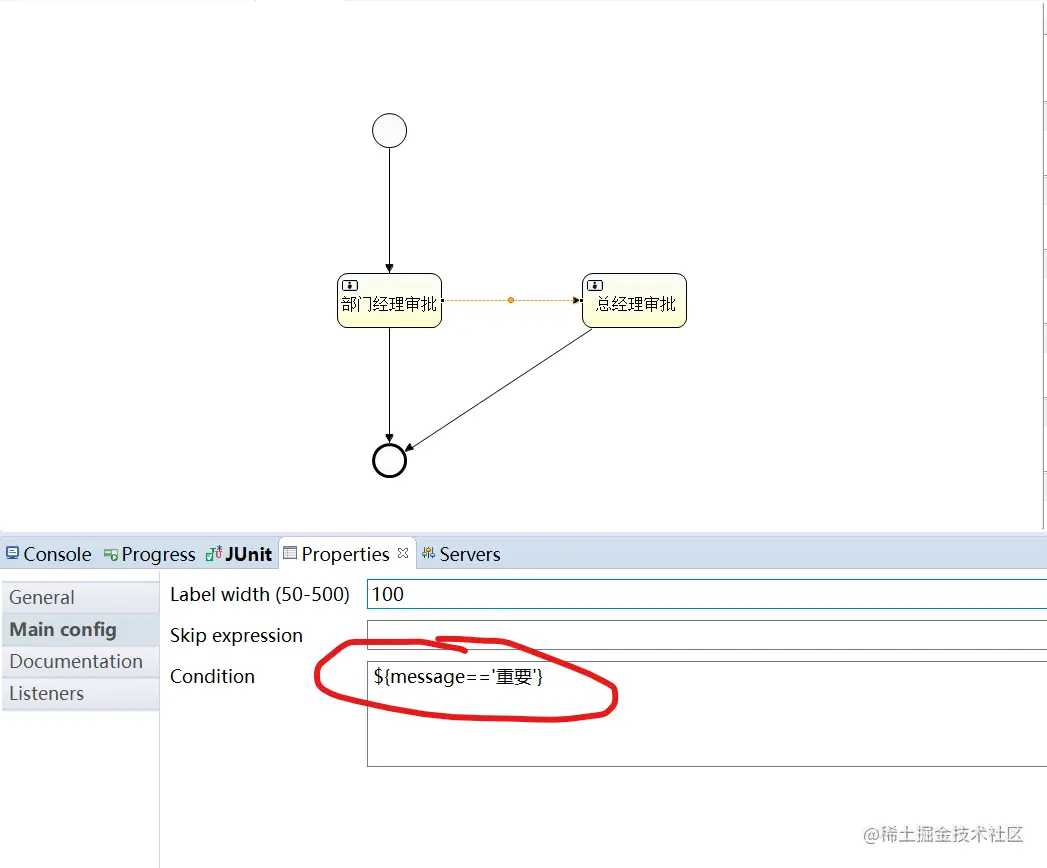Select the end event circle
The height and width of the screenshot is (868, 1047).
point(389,460)
